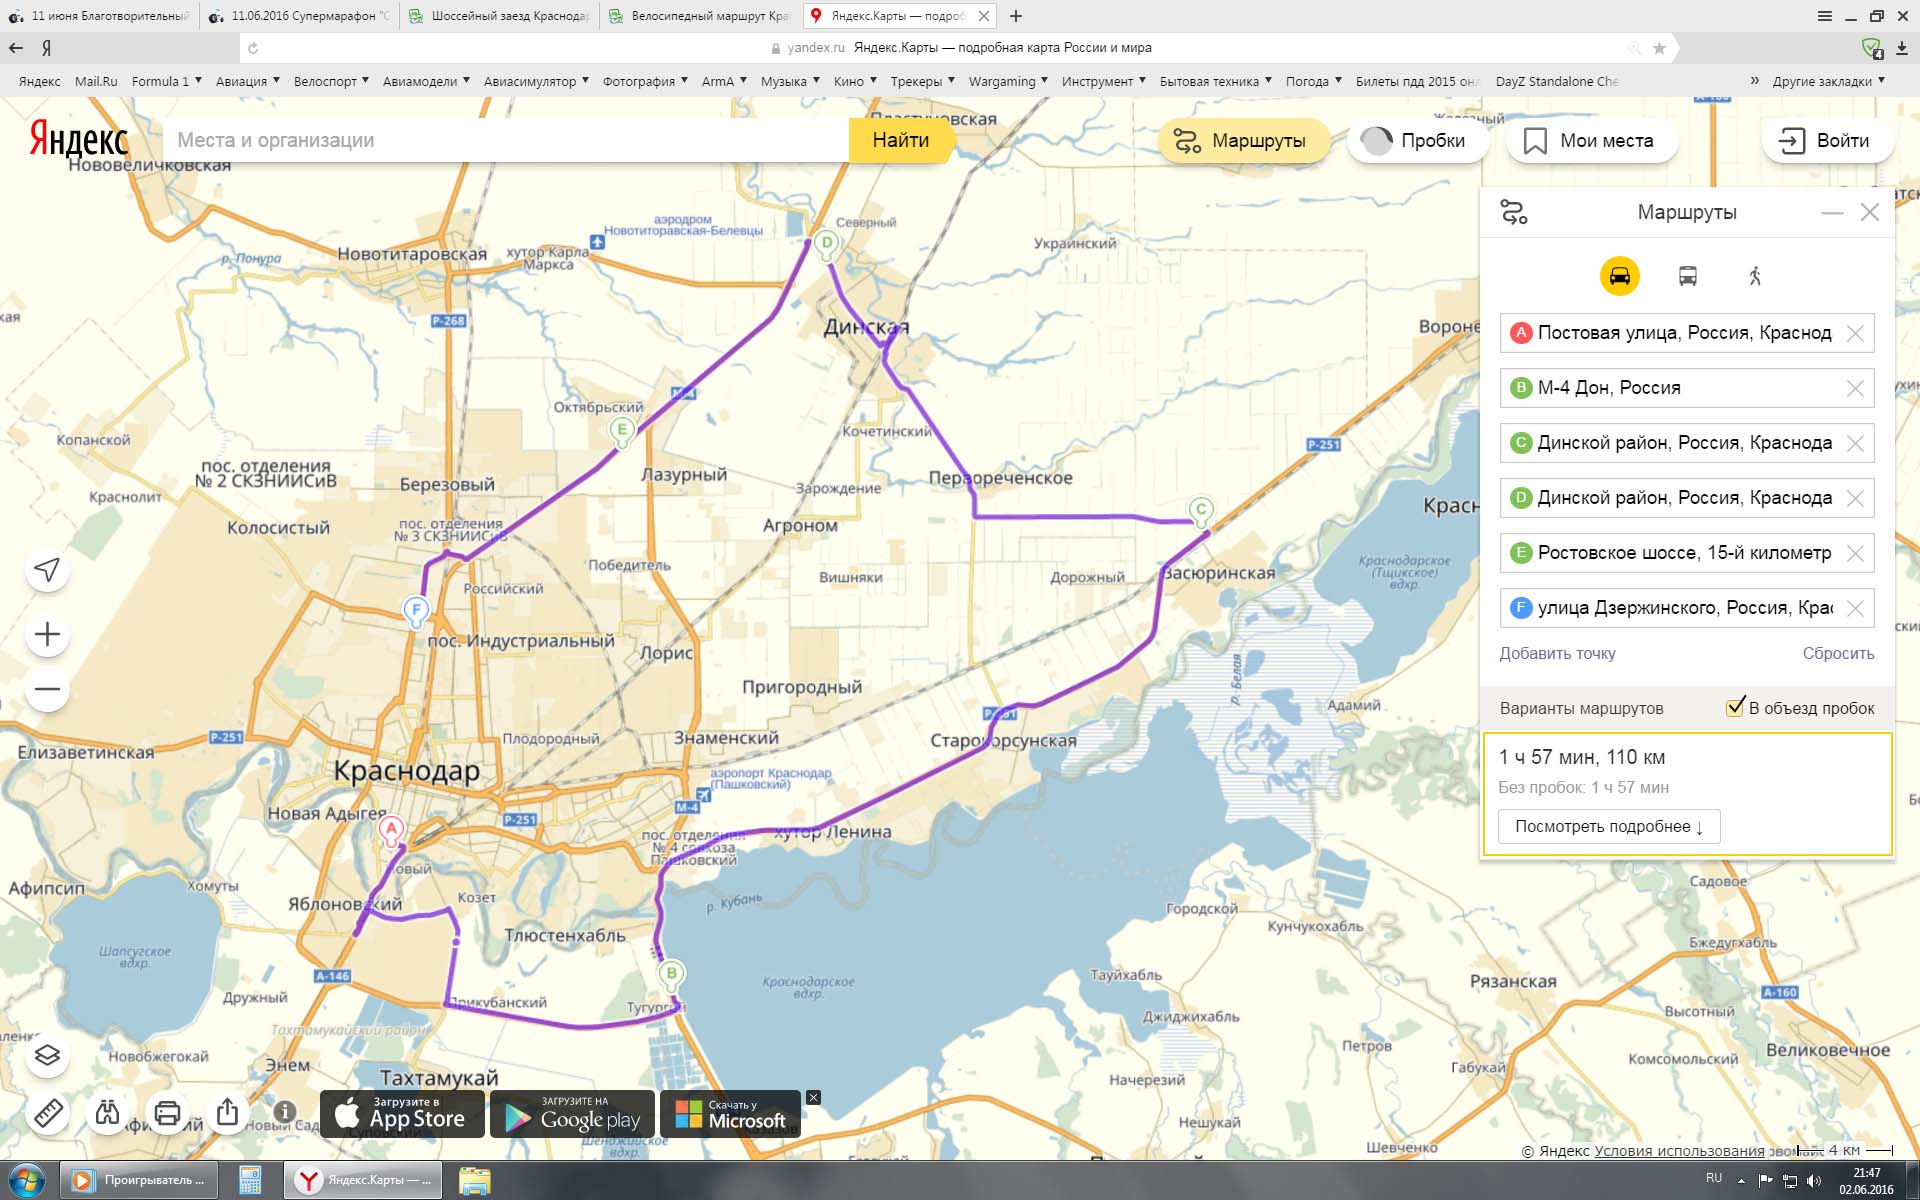Click the geolocation arrow icon
Screen dimensions: 1920x1200
pyautogui.click(x=47, y=570)
